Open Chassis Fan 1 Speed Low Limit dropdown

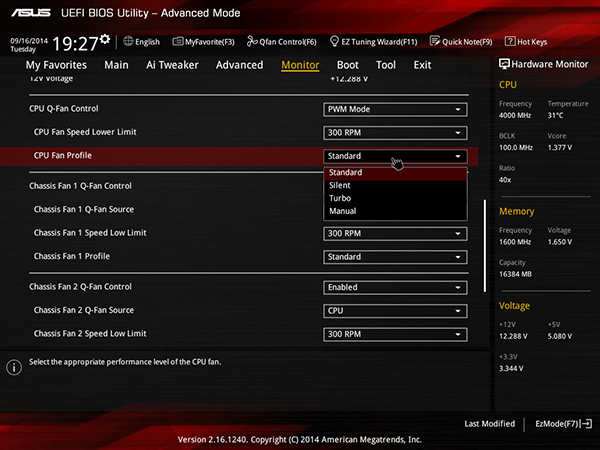[395, 233]
